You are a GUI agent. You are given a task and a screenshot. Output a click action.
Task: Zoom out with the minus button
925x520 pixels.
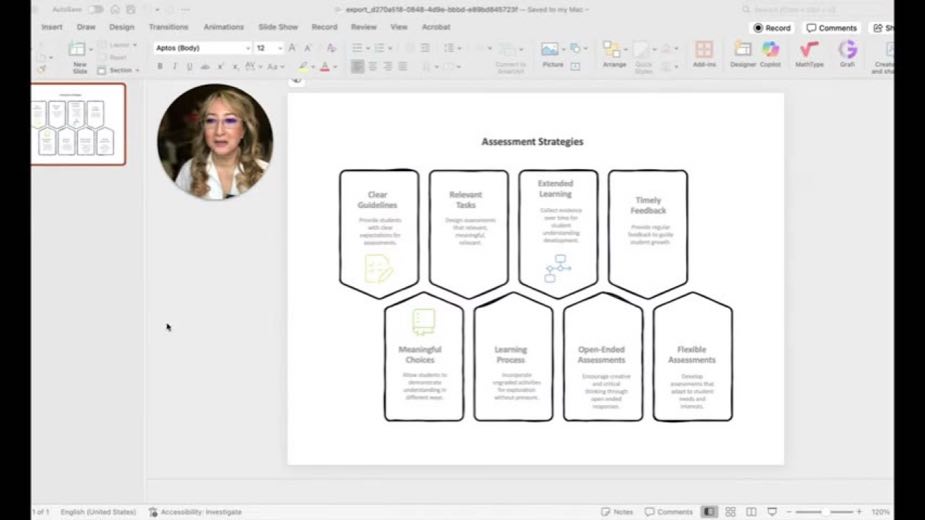pos(789,512)
